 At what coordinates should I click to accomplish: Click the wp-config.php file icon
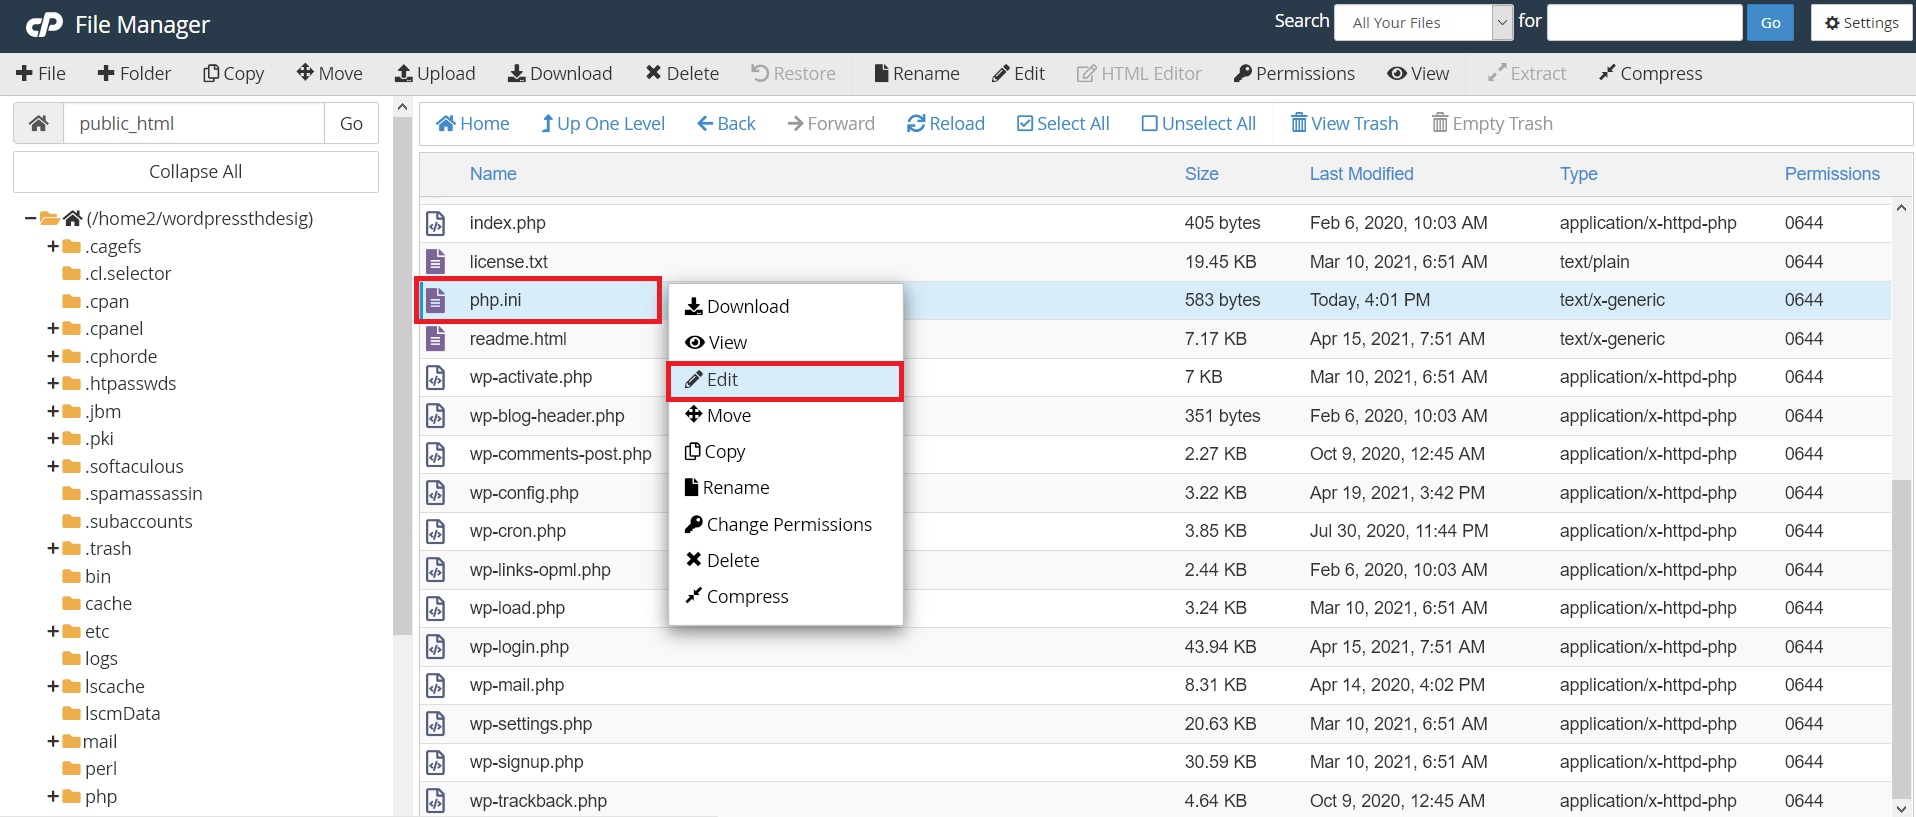(x=436, y=493)
